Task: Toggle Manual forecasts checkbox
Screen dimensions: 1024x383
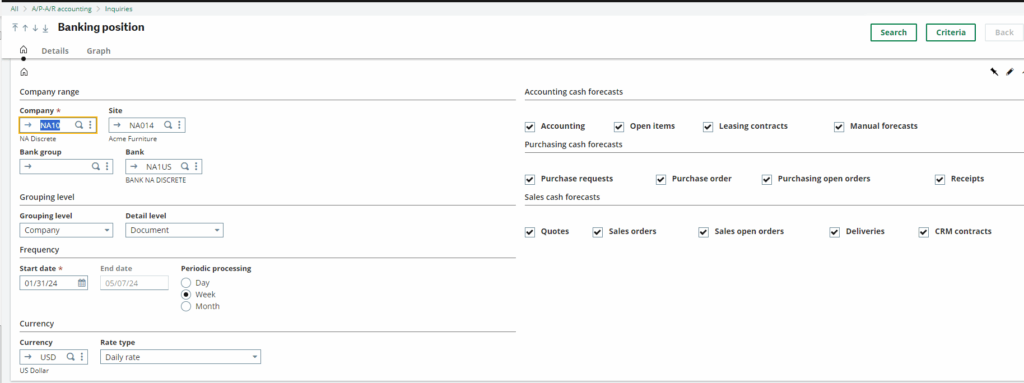Action: 839,127
